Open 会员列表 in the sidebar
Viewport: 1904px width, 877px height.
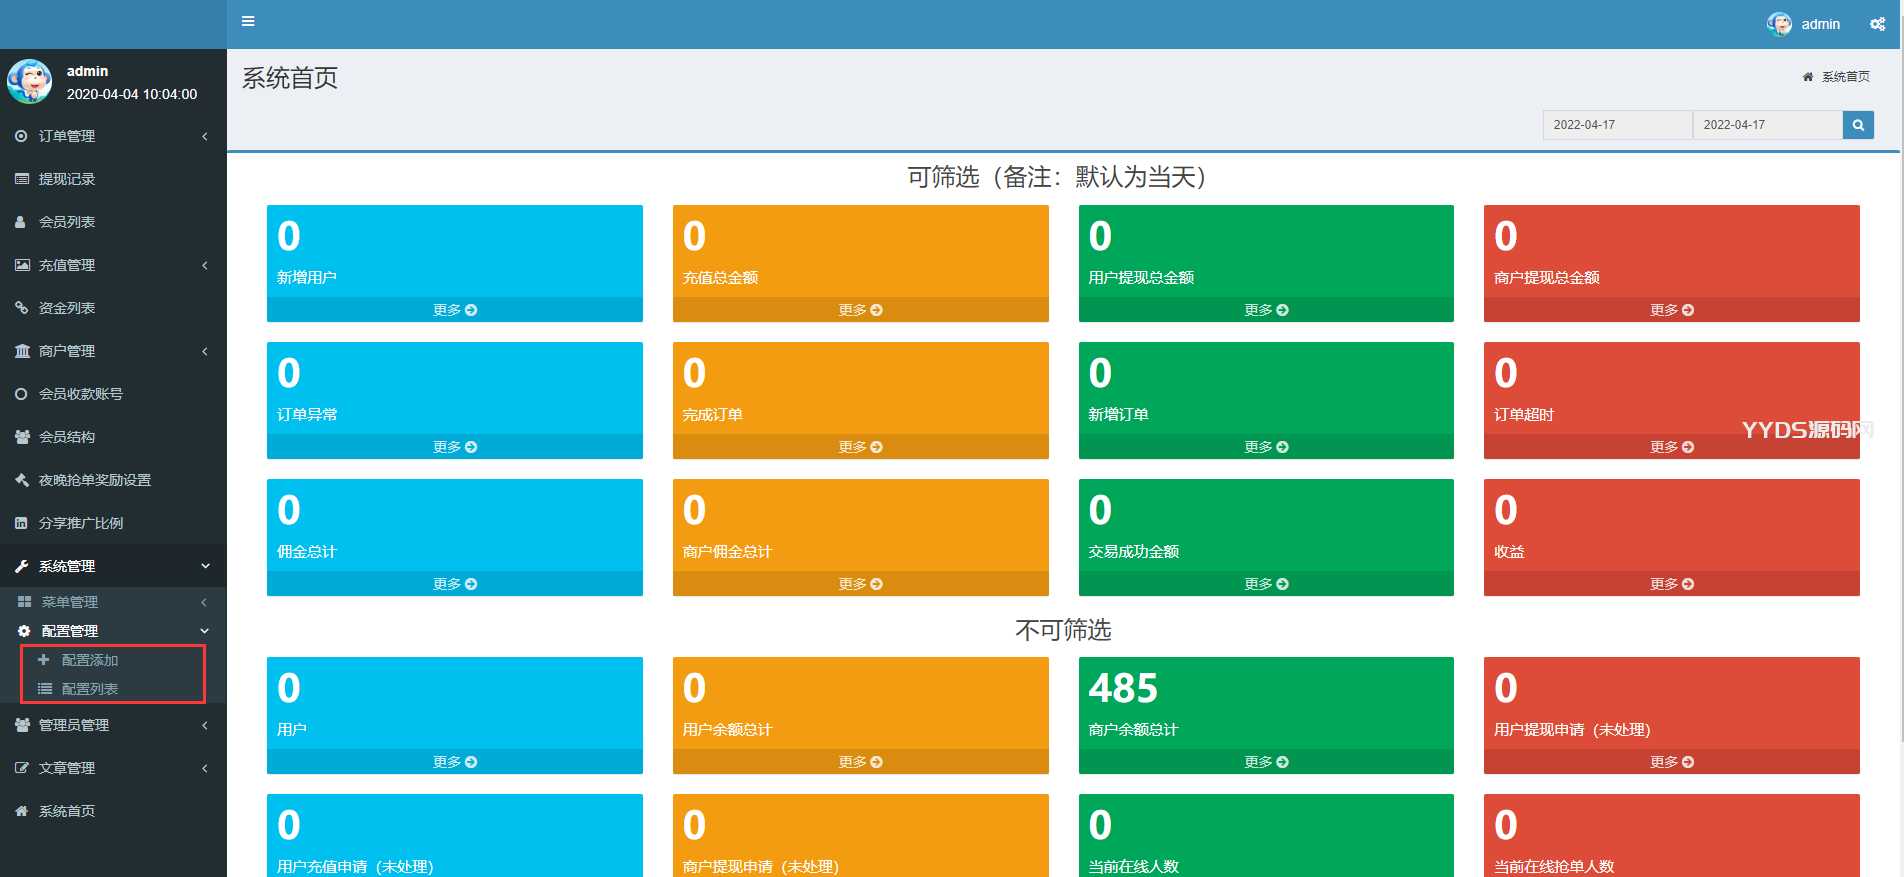tap(67, 222)
